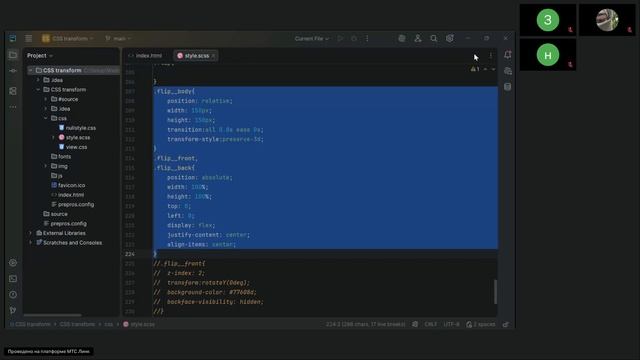Switch to the index.html tab

point(145,56)
